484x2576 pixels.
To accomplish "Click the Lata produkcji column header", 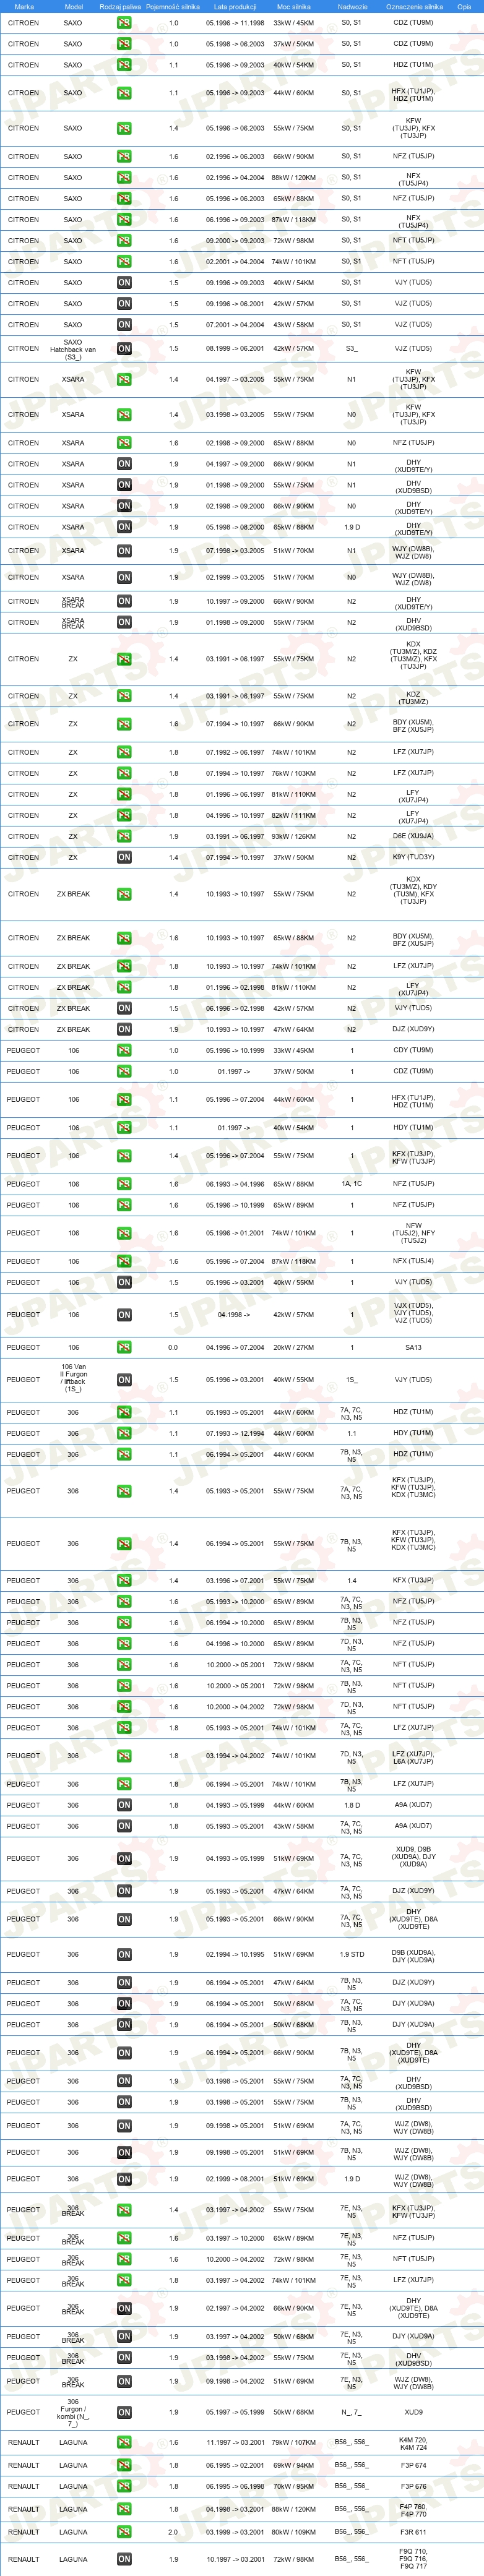I will [x=235, y=7].
